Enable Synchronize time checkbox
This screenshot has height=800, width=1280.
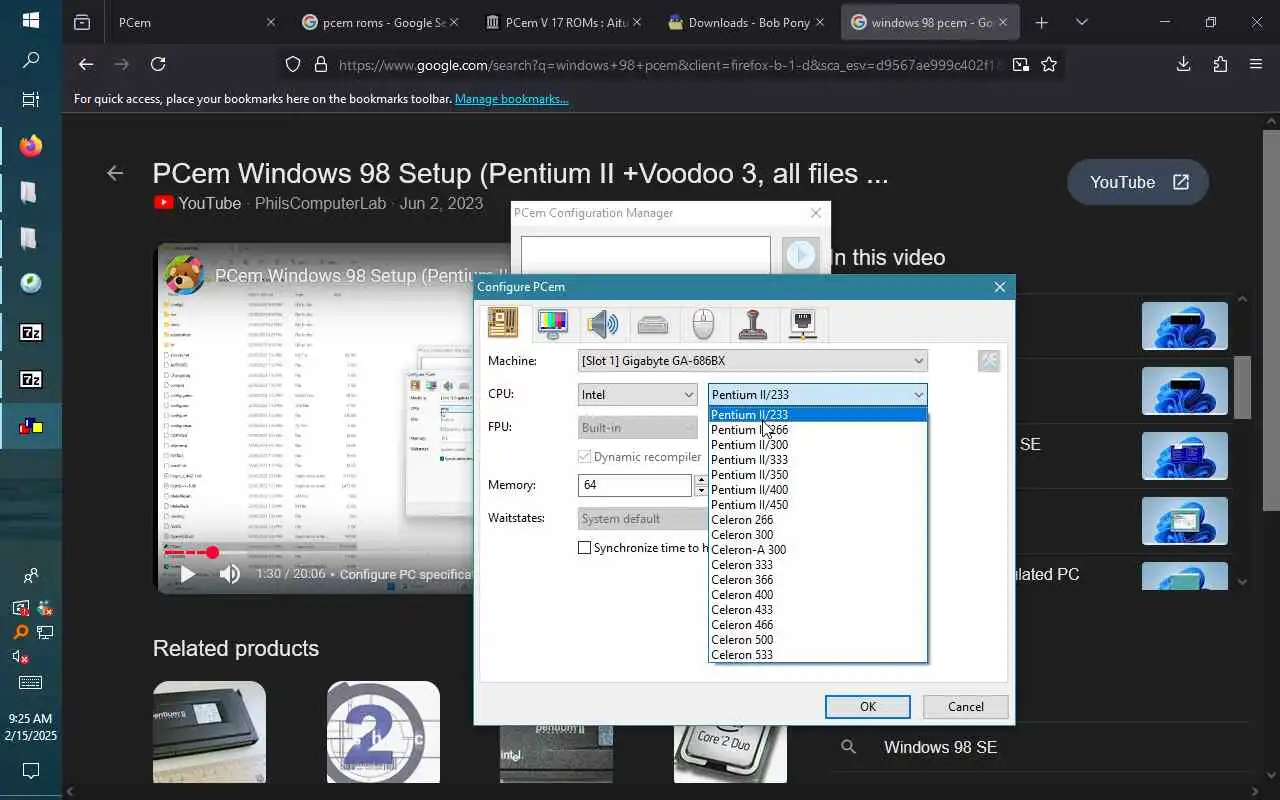click(x=585, y=548)
